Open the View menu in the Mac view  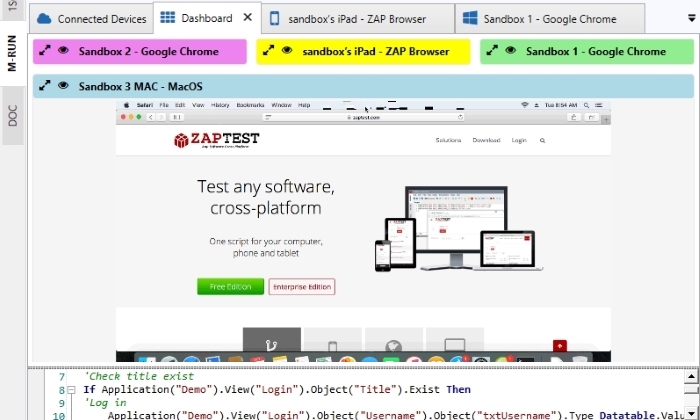[x=198, y=105]
